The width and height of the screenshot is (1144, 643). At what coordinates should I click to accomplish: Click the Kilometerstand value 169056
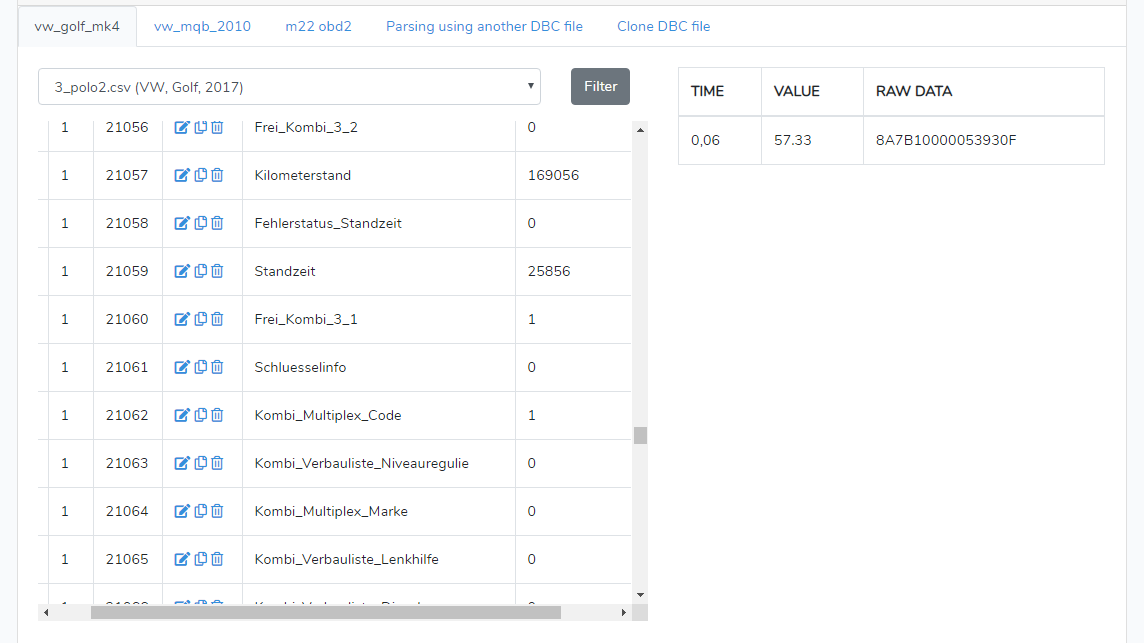click(553, 175)
